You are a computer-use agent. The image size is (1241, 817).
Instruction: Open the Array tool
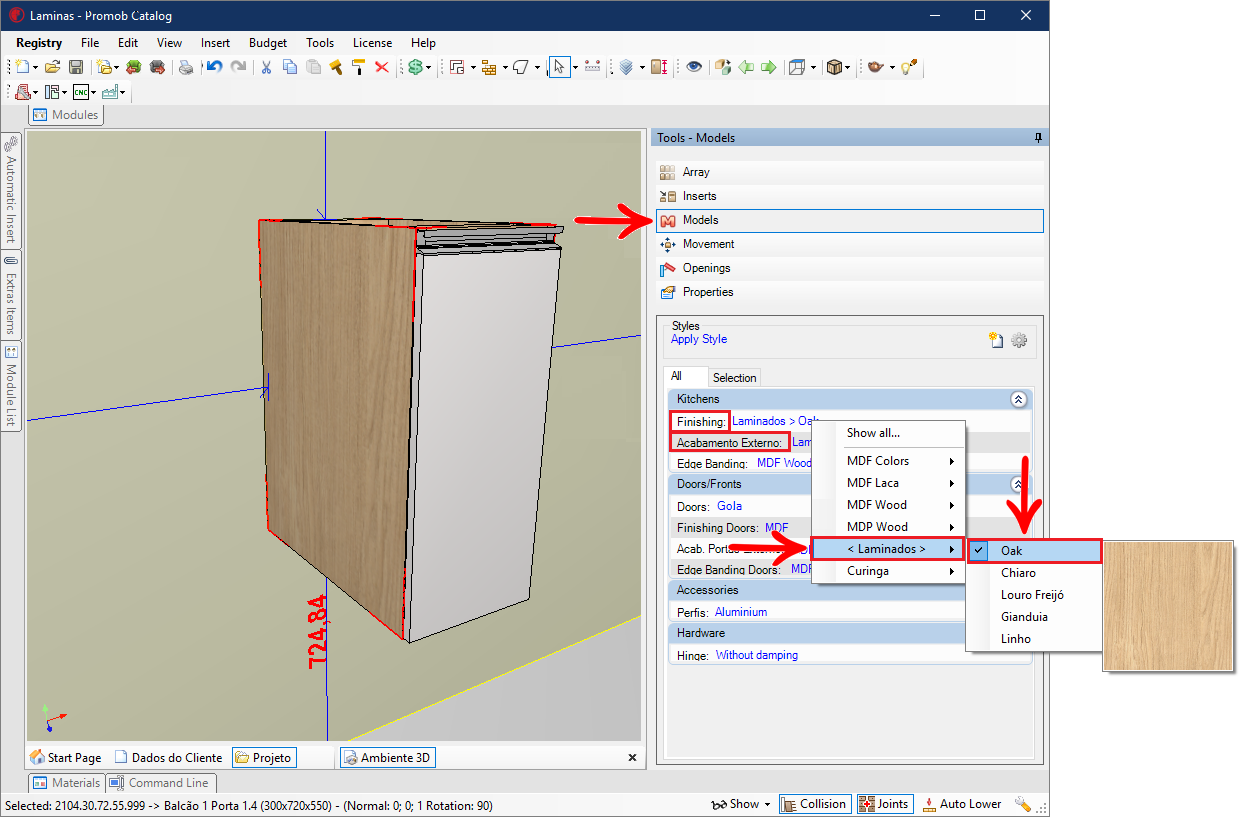[850, 172]
